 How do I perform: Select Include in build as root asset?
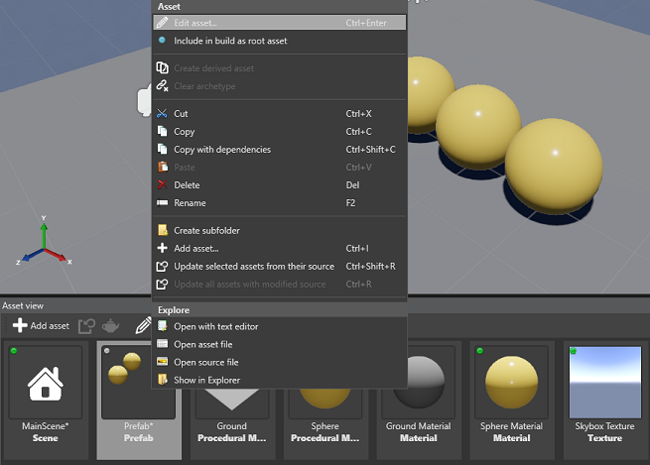pos(230,41)
